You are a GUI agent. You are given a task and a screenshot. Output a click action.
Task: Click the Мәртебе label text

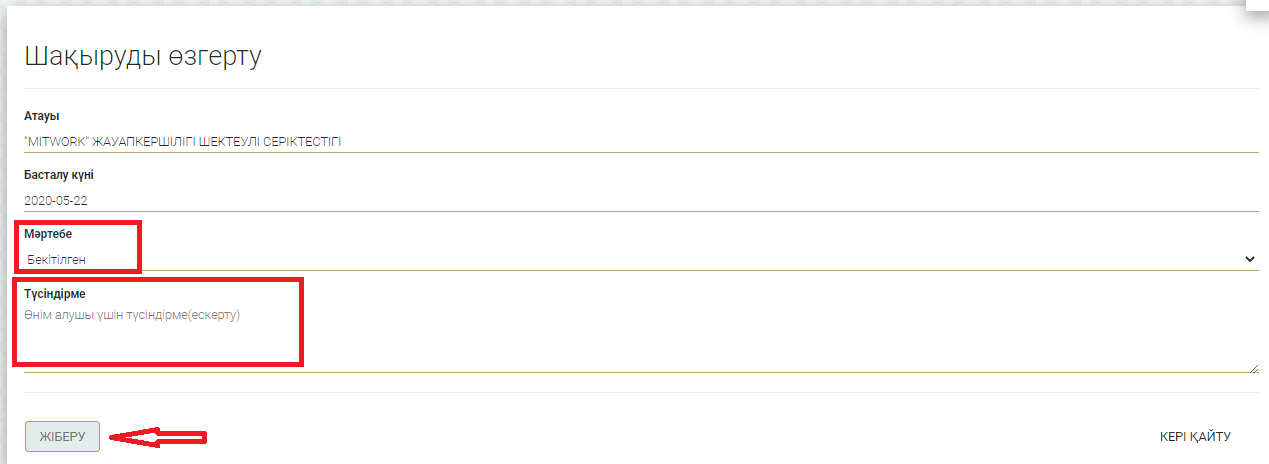[48, 234]
